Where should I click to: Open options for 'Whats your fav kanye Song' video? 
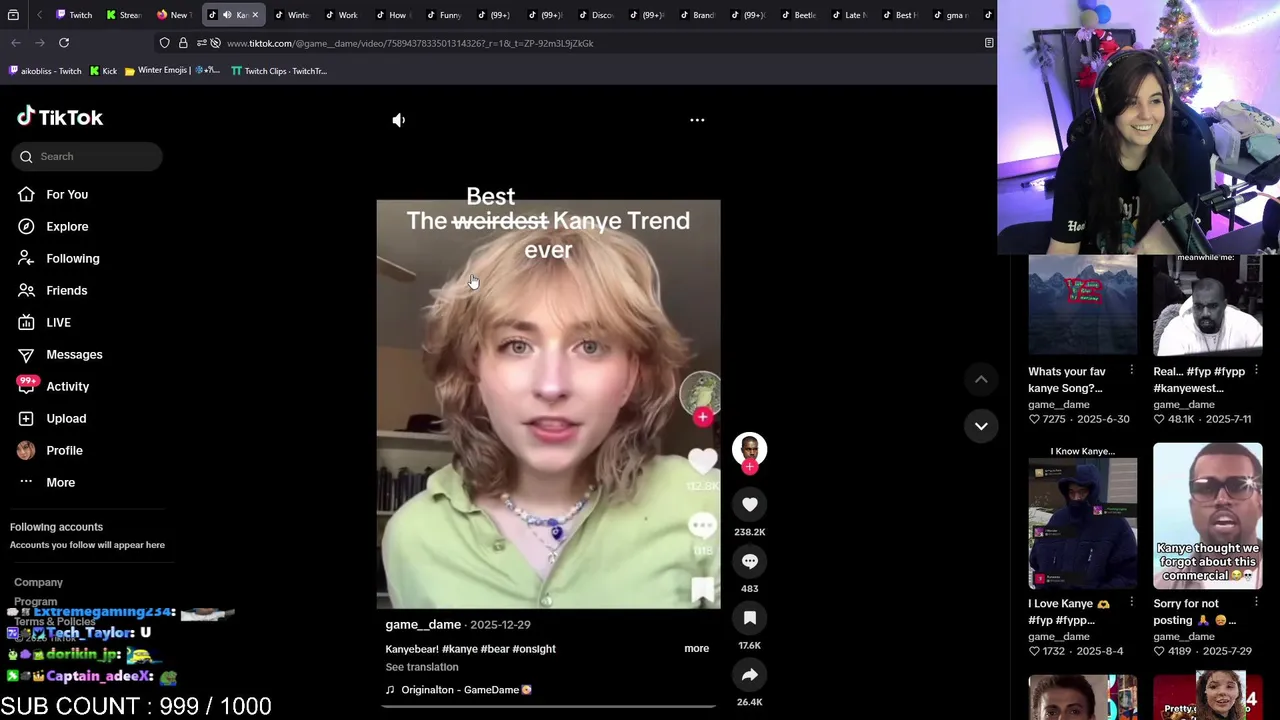[x=1131, y=371]
